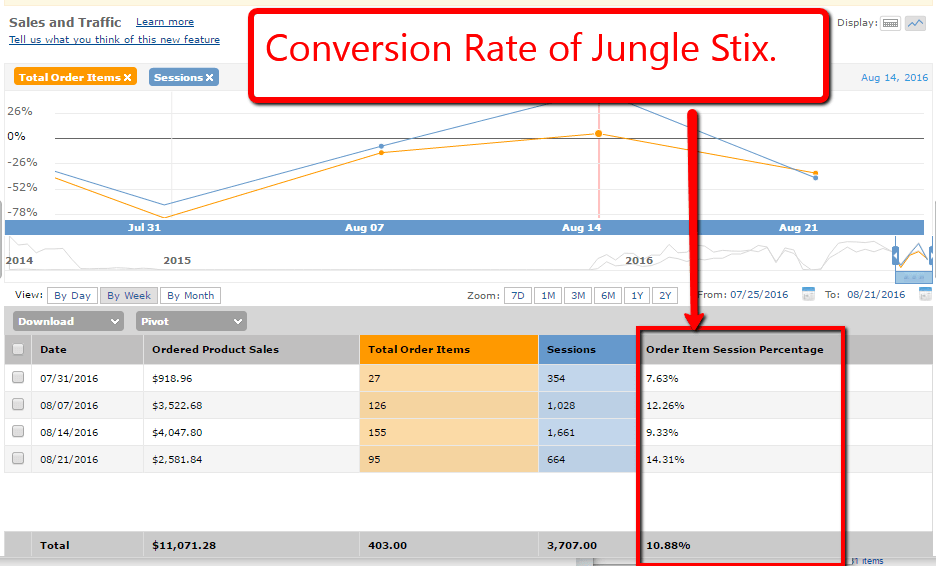Tick the select-all checkbox in header
936x566 pixels.
(18, 349)
